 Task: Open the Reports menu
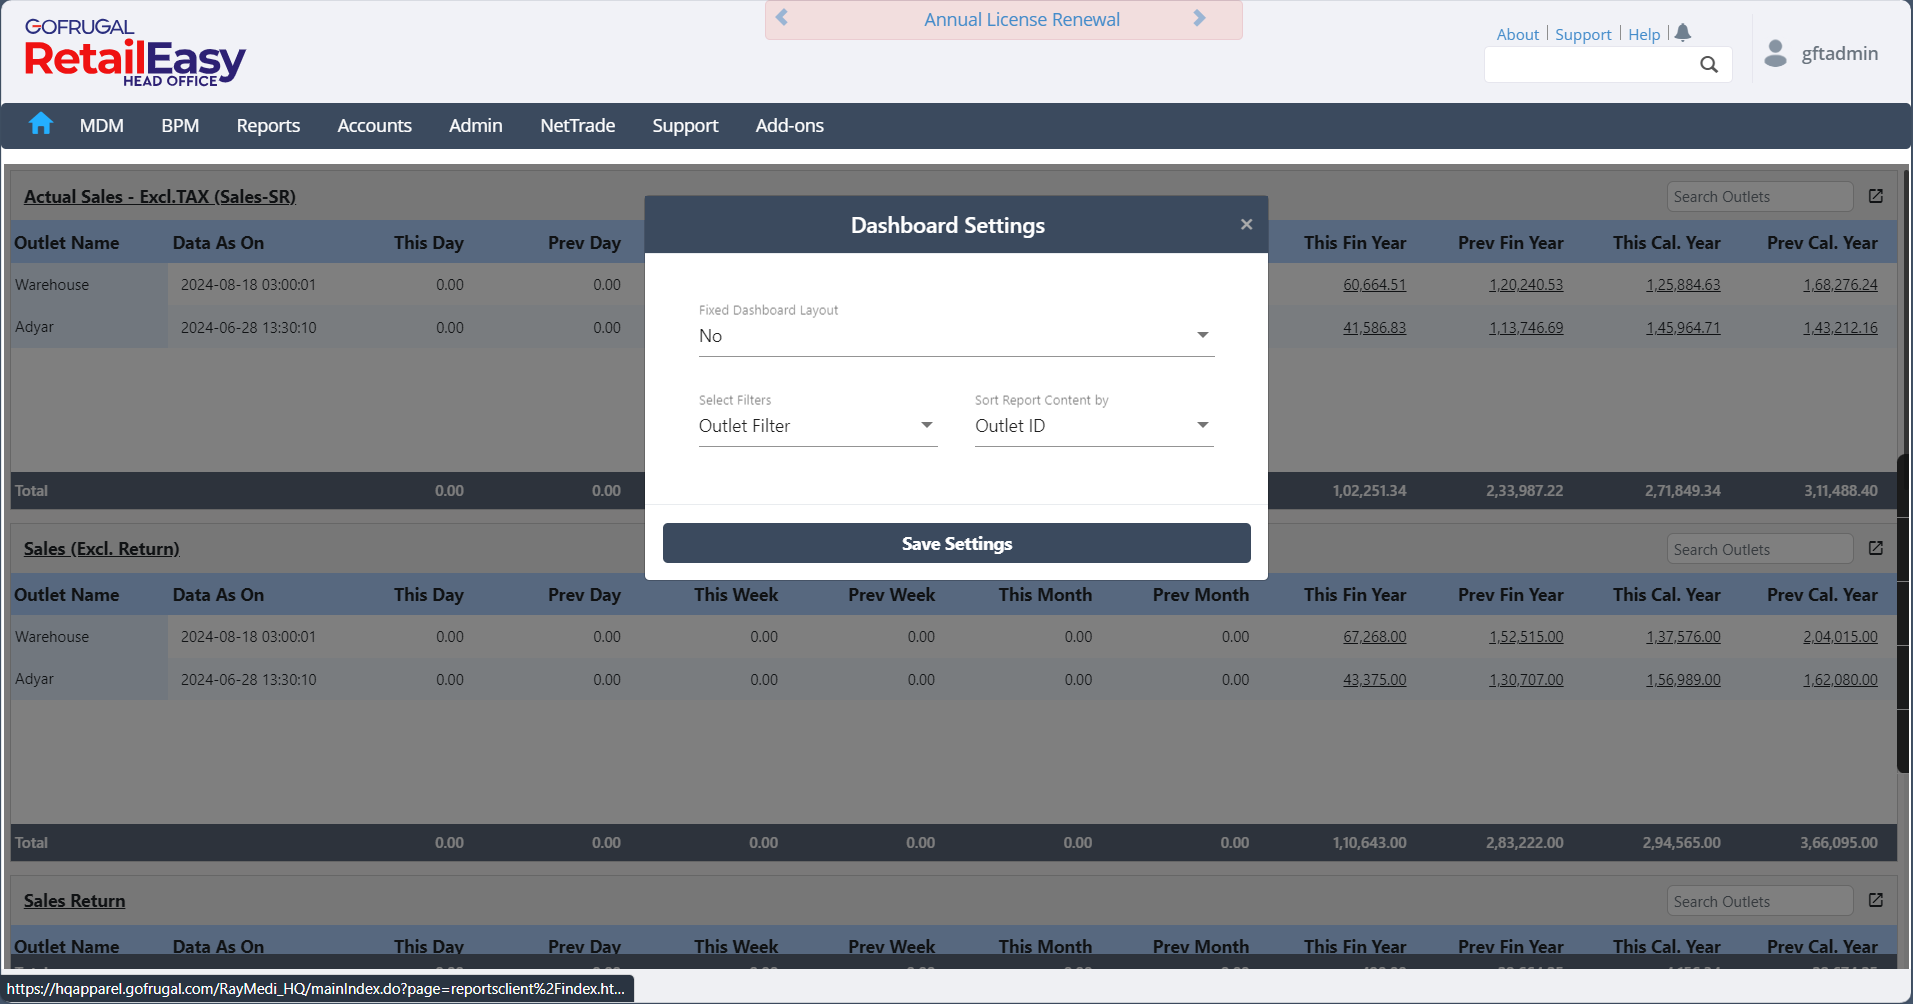pyautogui.click(x=268, y=126)
